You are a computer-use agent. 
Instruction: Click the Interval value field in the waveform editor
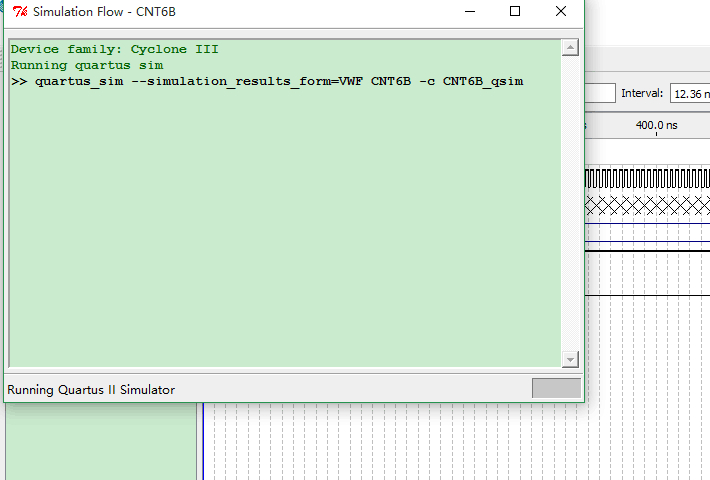tap(690, 93)
